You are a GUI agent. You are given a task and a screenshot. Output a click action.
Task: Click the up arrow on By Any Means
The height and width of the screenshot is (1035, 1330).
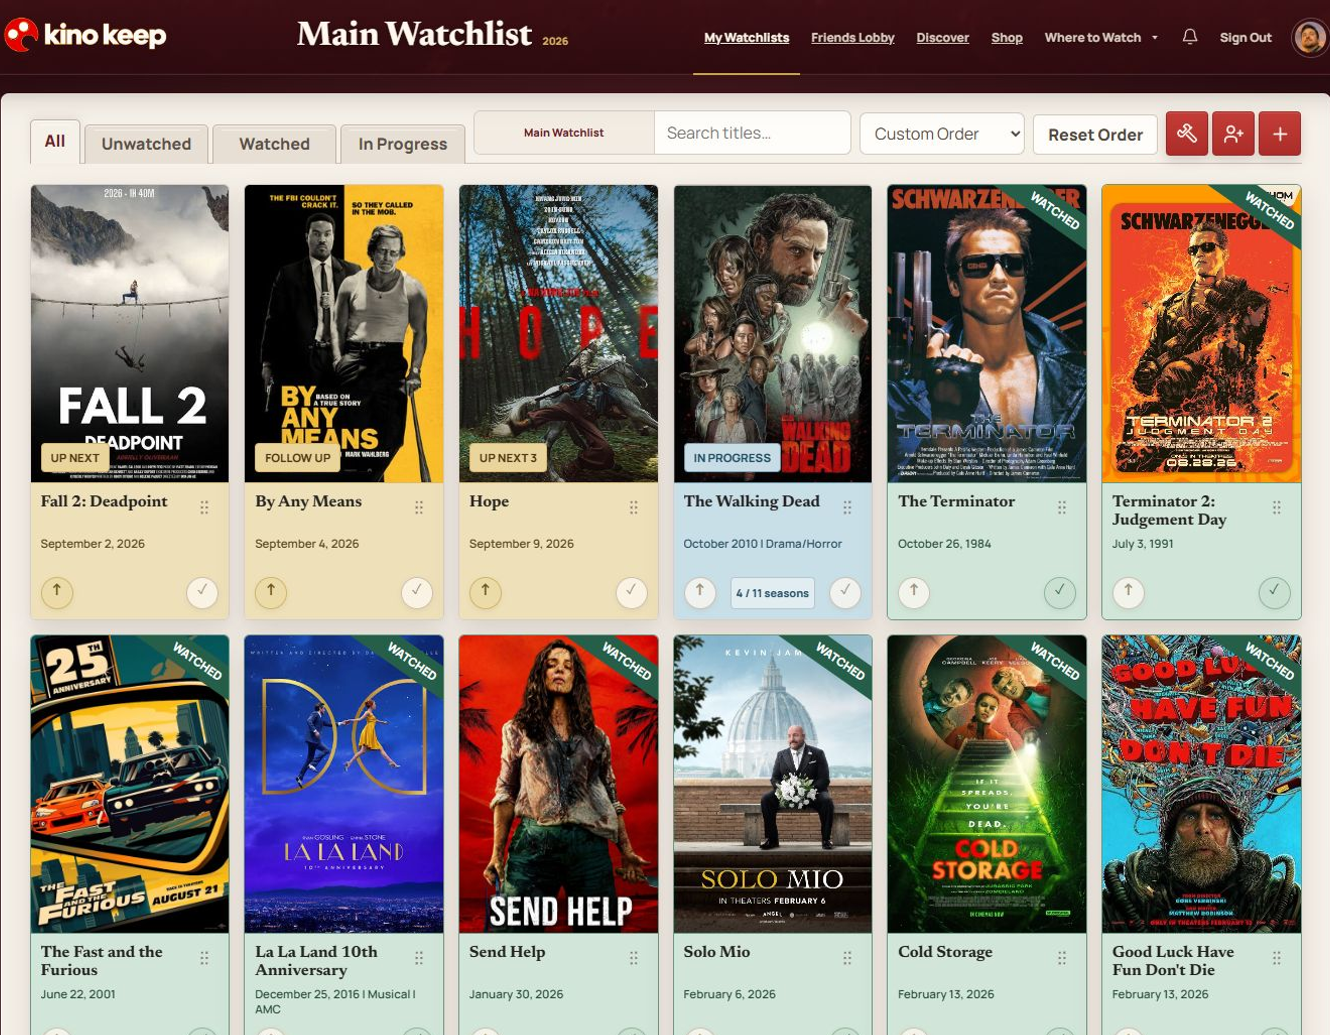click(271, 592)
